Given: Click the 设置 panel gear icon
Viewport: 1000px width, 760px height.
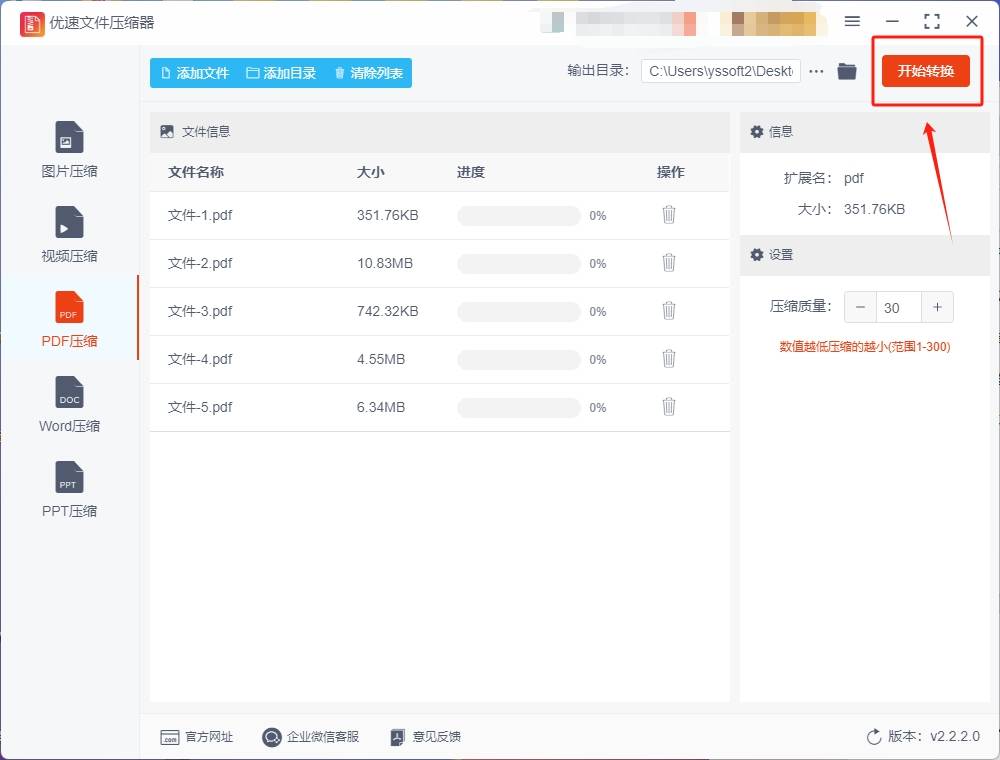Looking at the screenshot, I should click(x=756, y=254).
